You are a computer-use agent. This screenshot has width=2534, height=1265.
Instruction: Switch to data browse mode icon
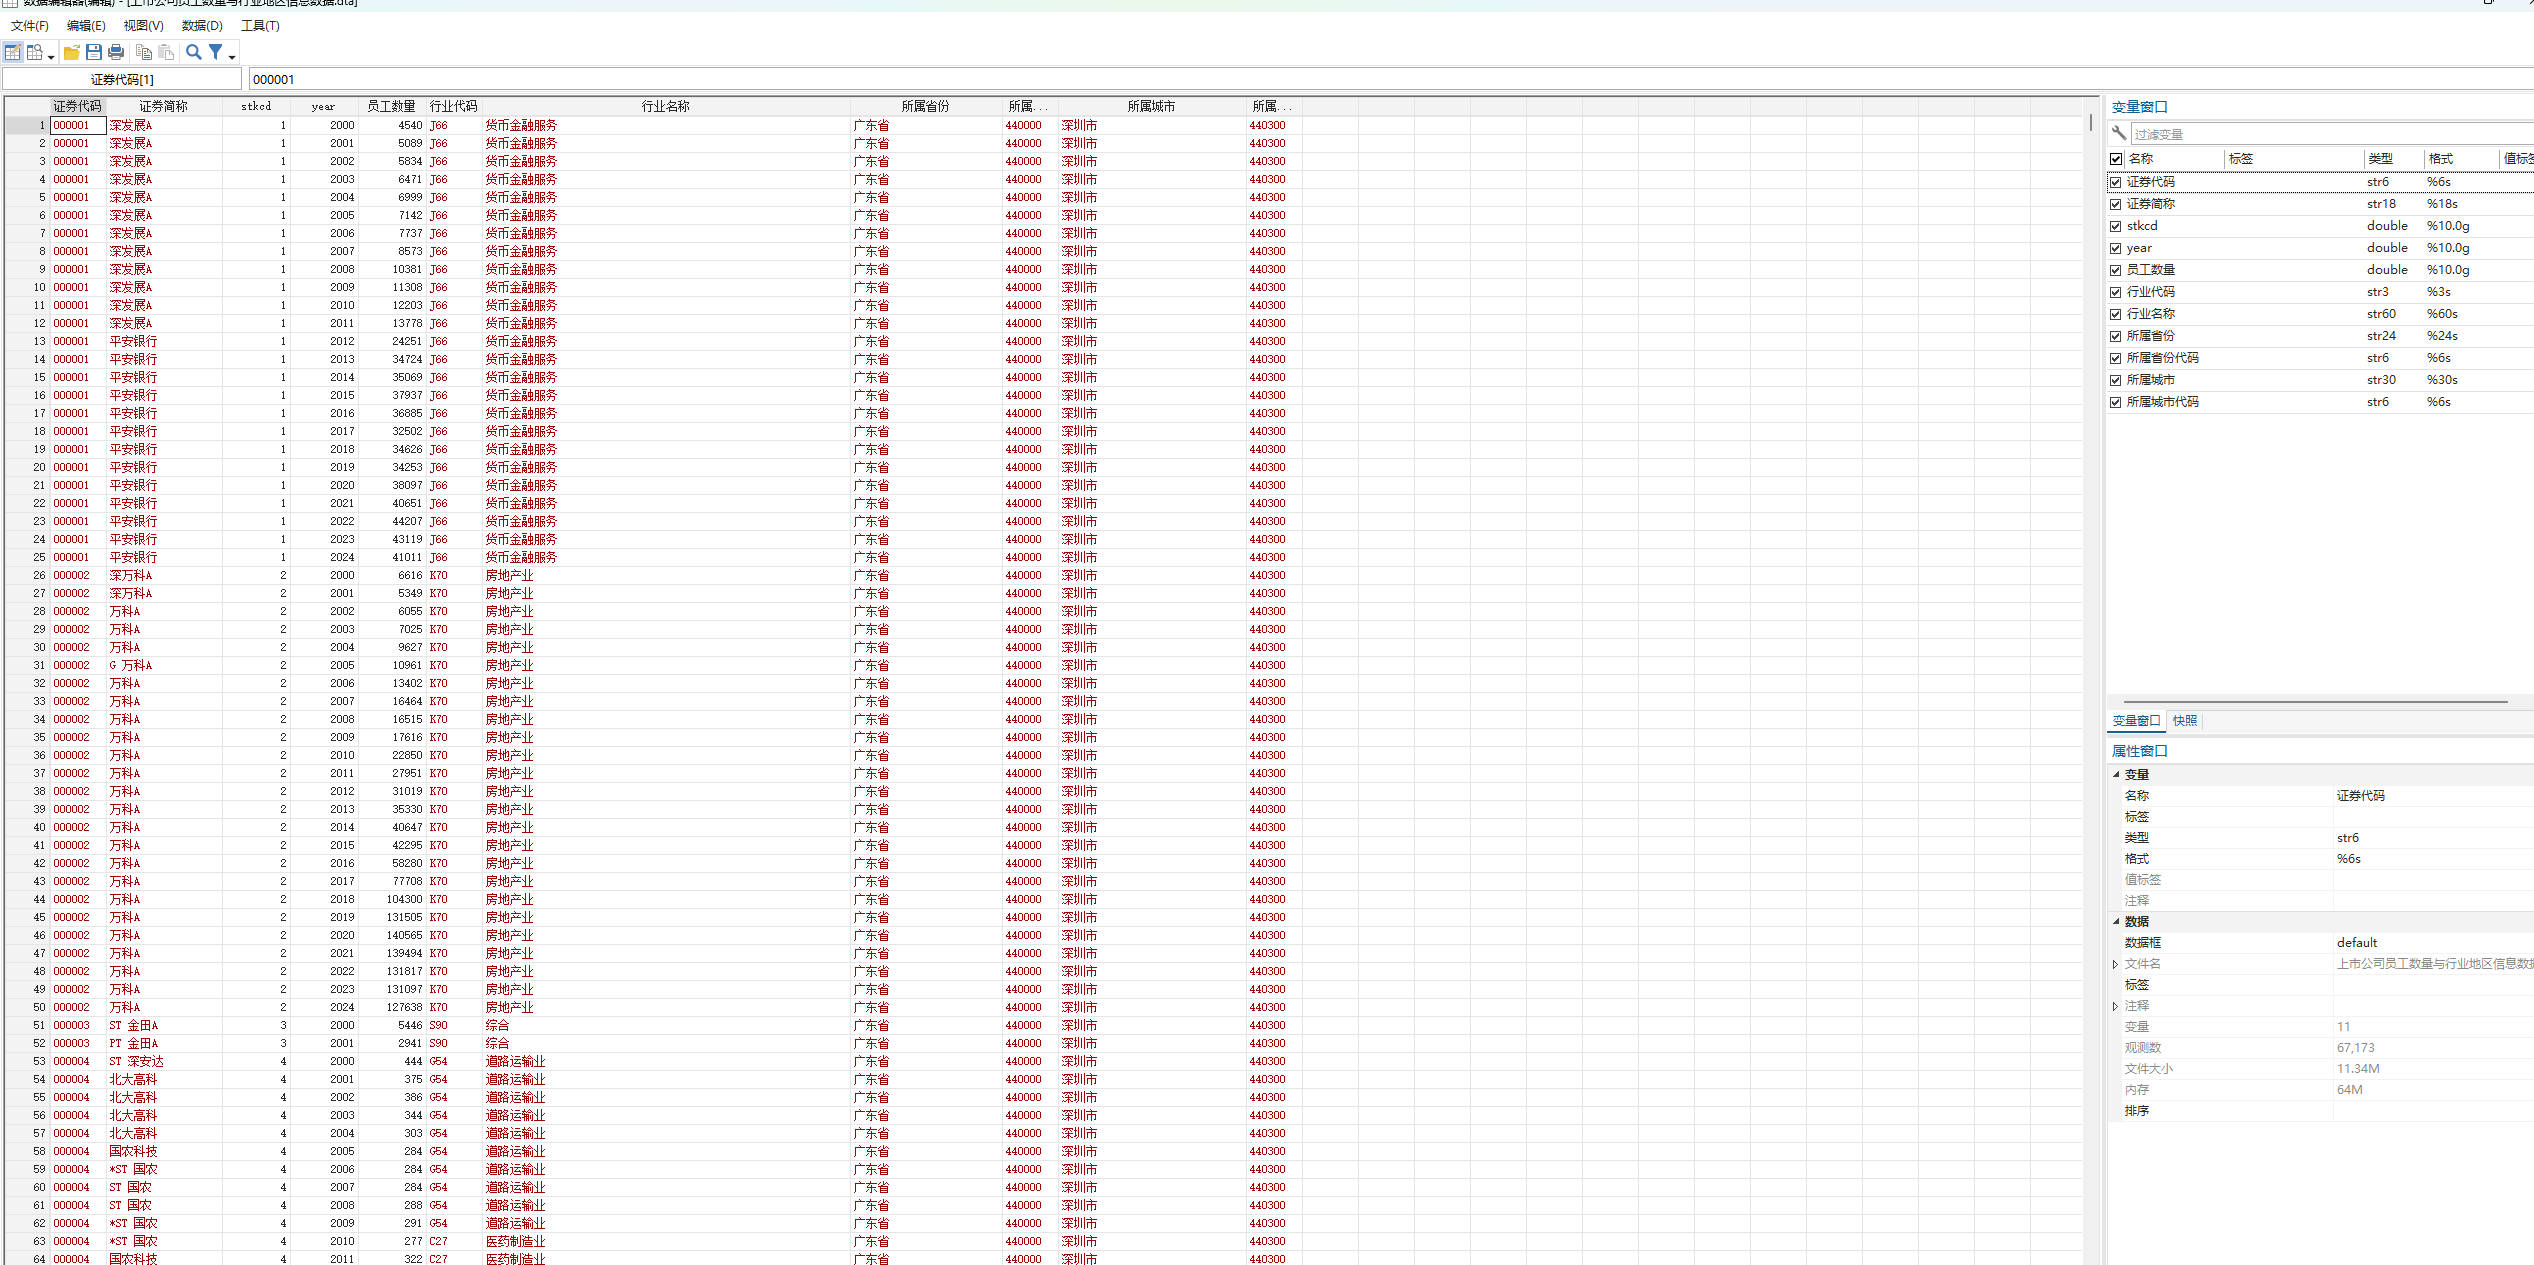35,52
